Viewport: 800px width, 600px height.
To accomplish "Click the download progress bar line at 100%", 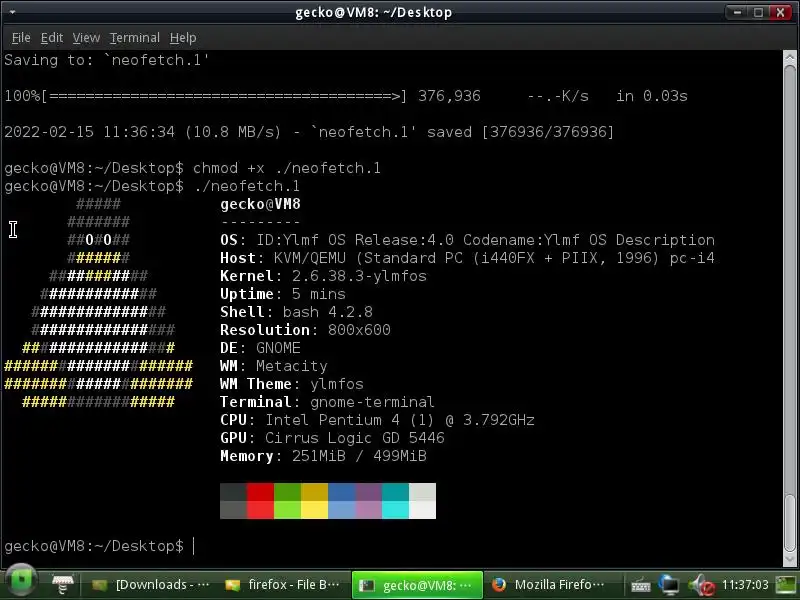I will click(x=346, y=96).
